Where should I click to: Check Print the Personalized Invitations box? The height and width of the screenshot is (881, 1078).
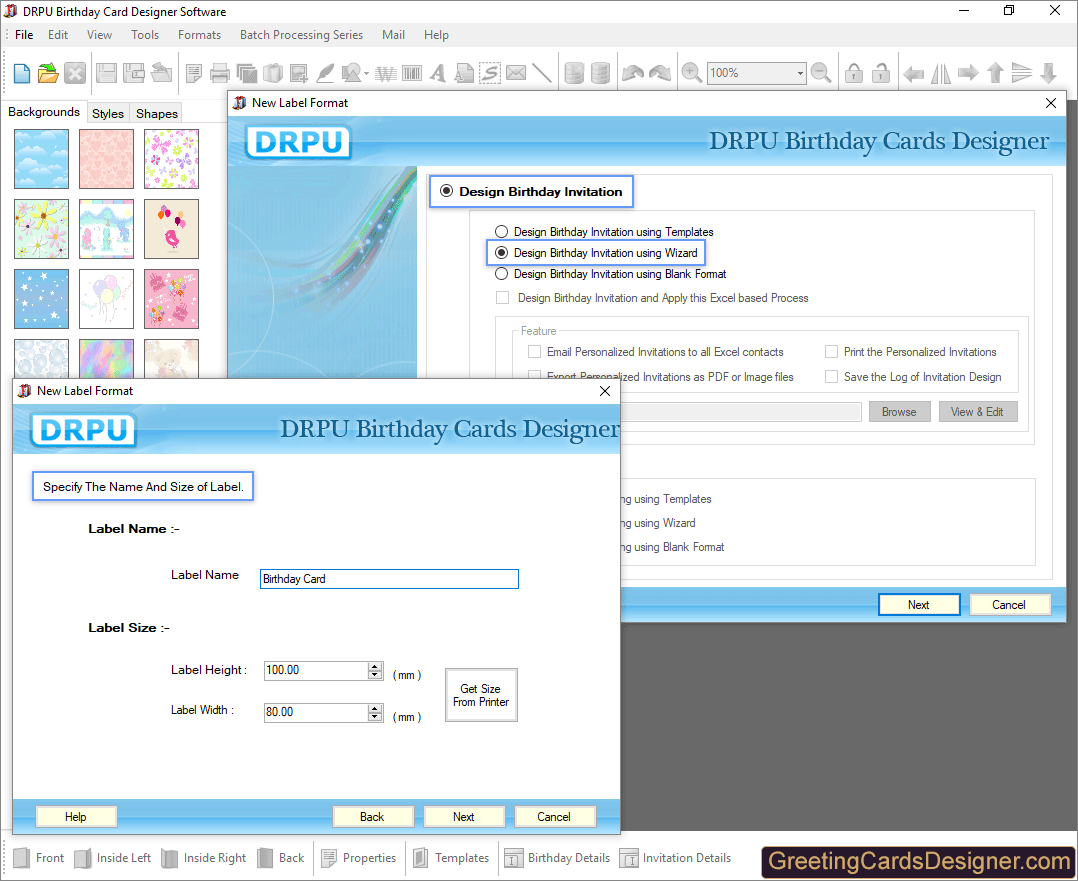click(831, 351)
